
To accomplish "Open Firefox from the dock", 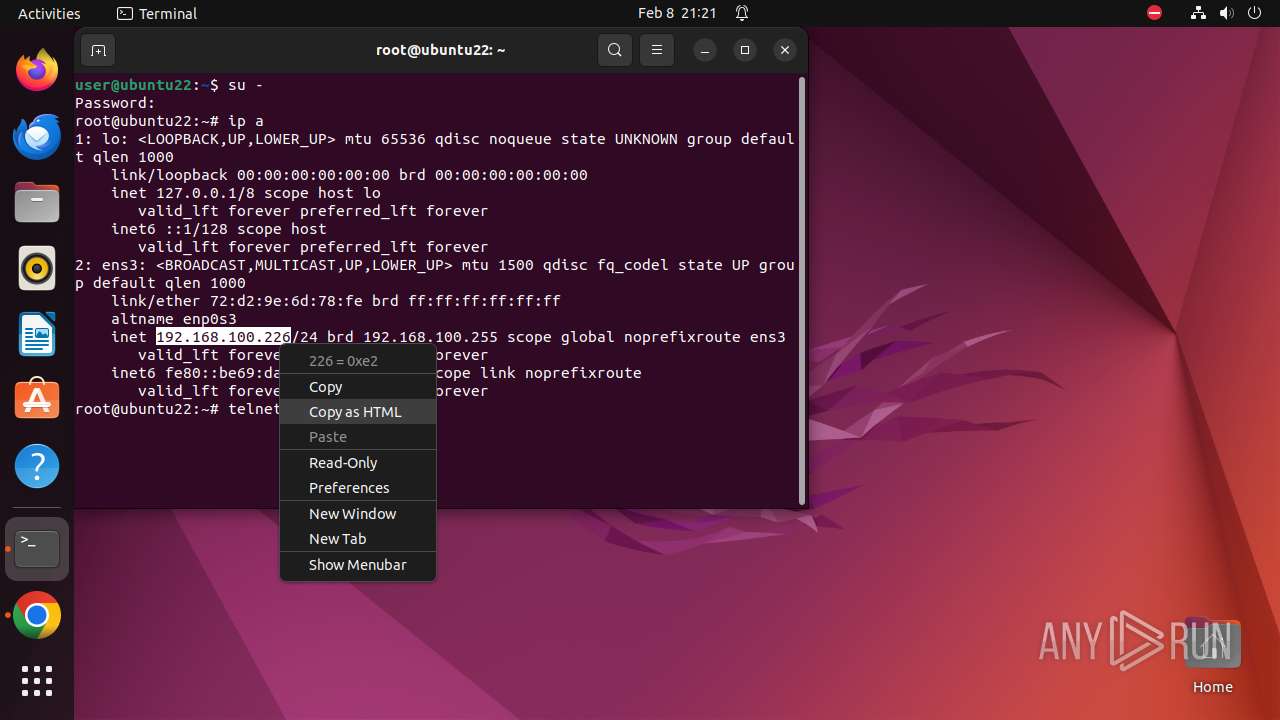I will click(x=37, y=70).
